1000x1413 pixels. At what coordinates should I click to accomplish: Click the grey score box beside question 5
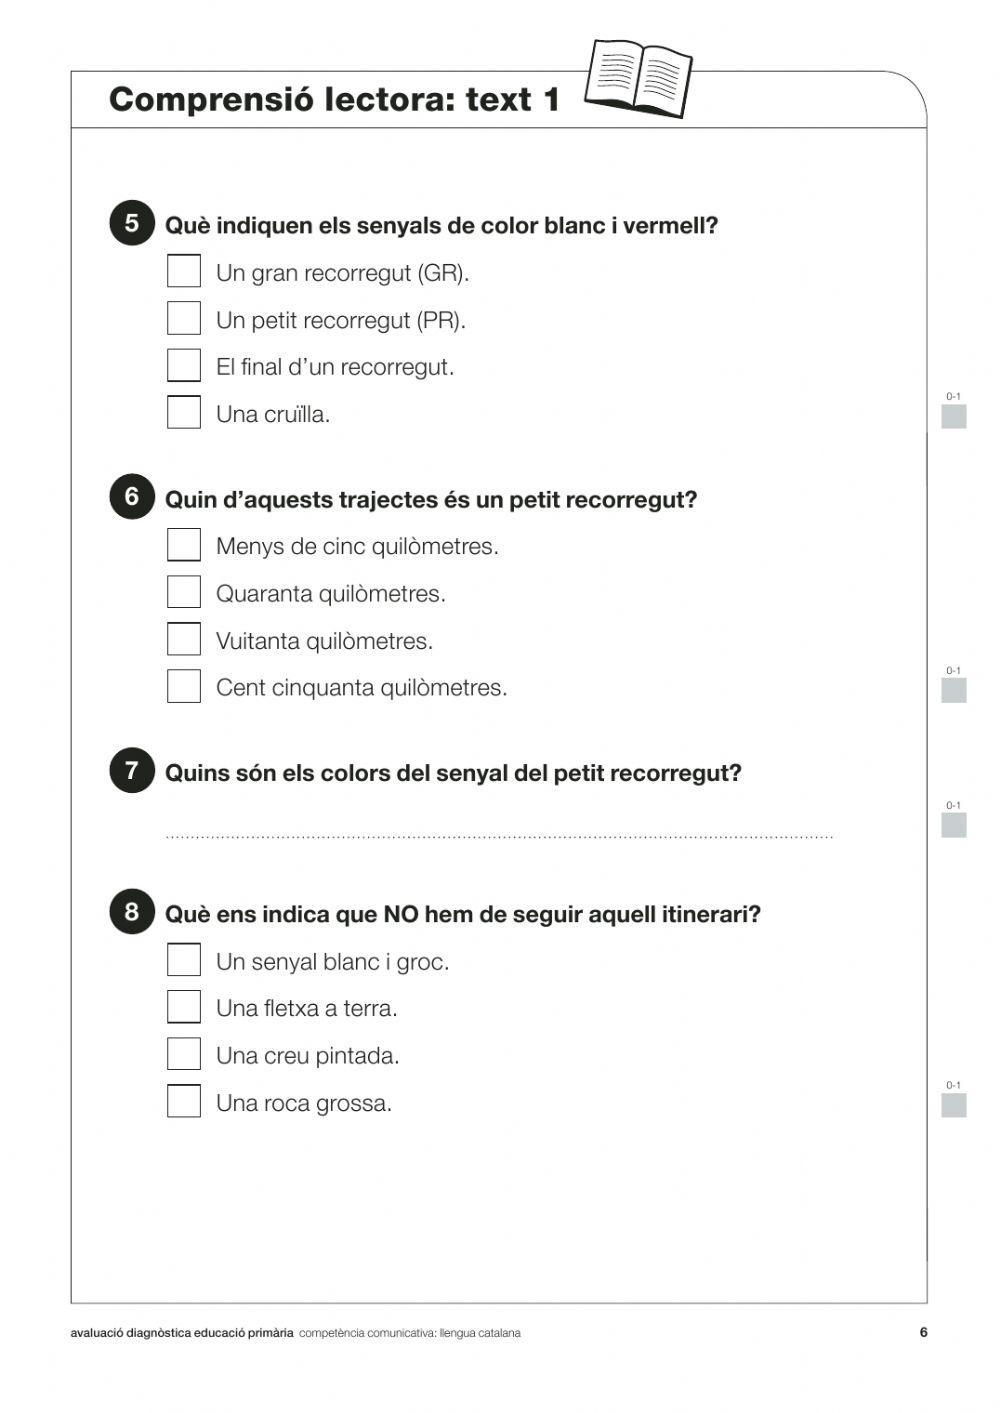point(954,416)
